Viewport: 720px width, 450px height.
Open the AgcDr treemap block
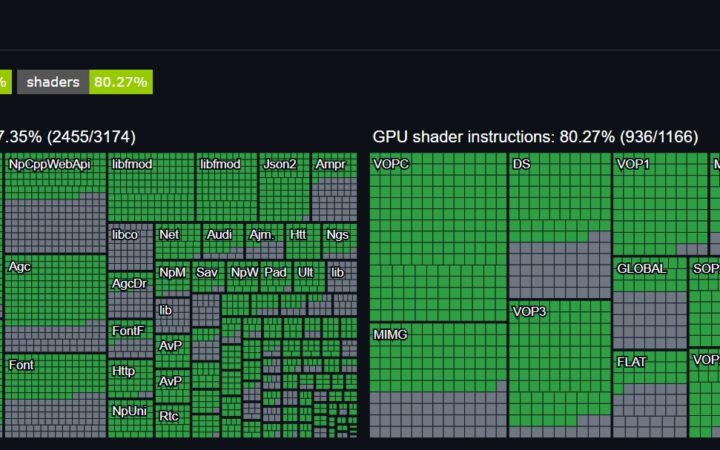coord(130,295)
